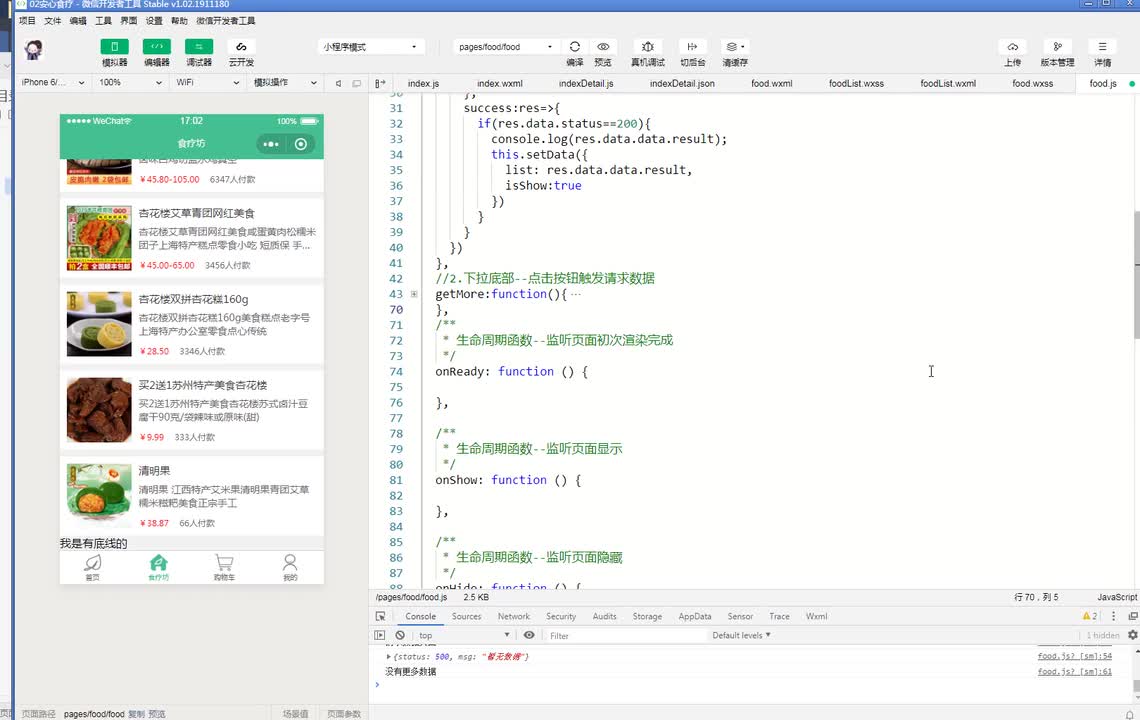Open the food.js? [sm]:54 source link
The width and height of the screenshot is (1140, 720).
tap(1074, 657)
